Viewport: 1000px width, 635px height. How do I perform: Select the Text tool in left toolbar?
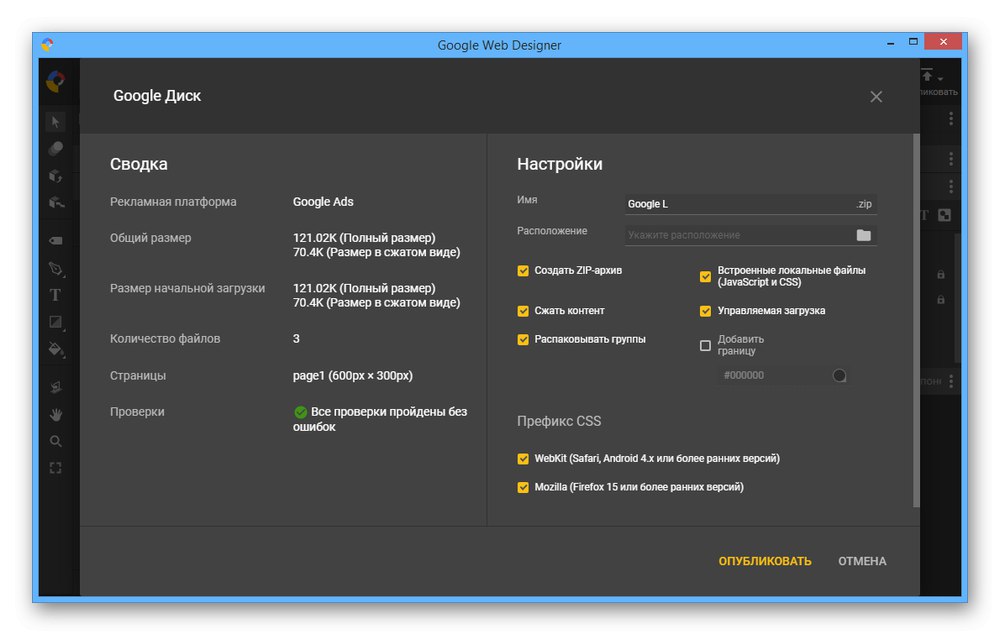(x=56, y=295)
